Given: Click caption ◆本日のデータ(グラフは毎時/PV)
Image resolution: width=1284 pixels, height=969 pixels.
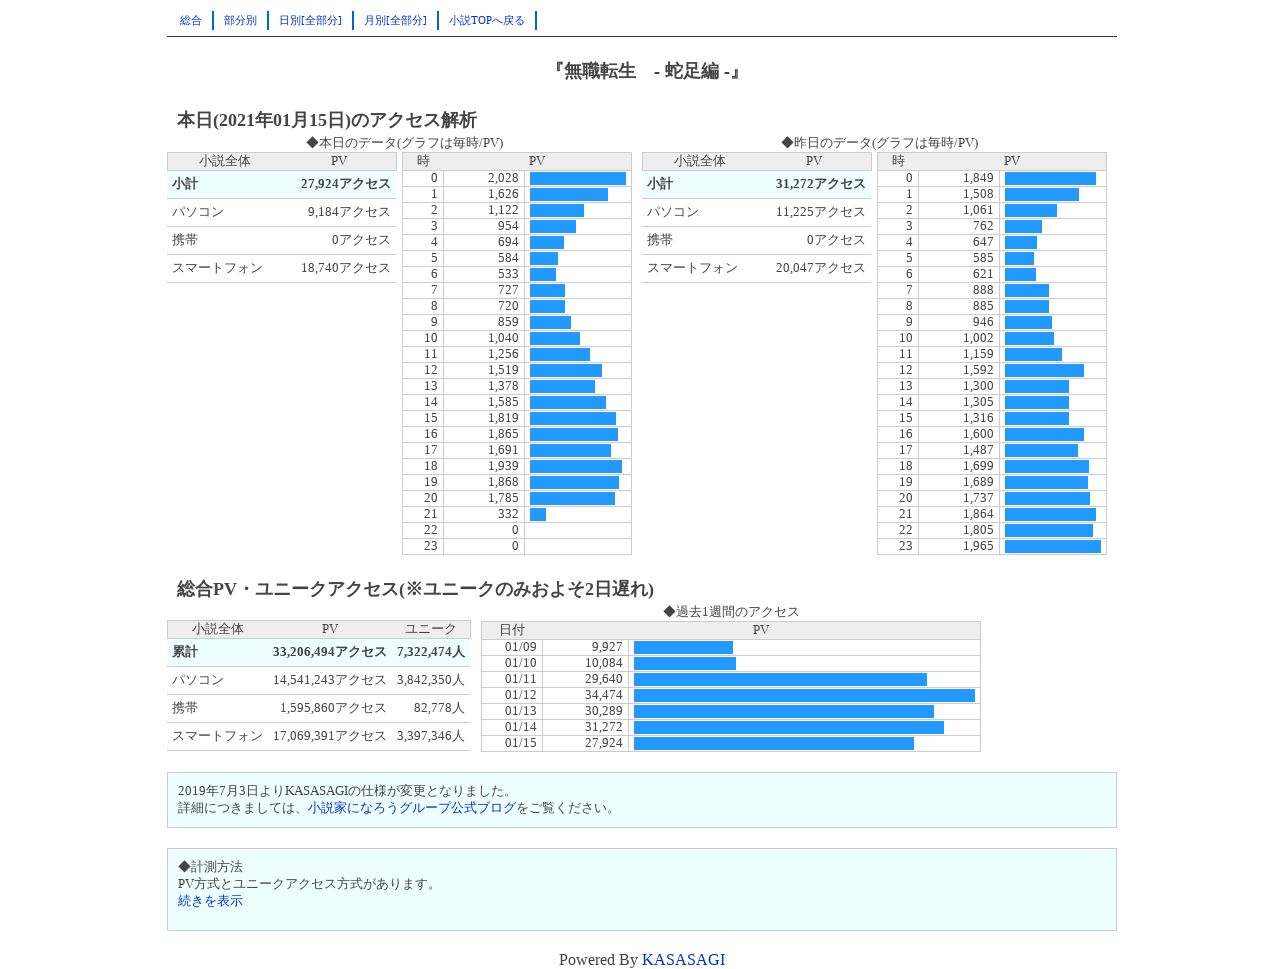Looking at the screenshot, I should (405, 143).
